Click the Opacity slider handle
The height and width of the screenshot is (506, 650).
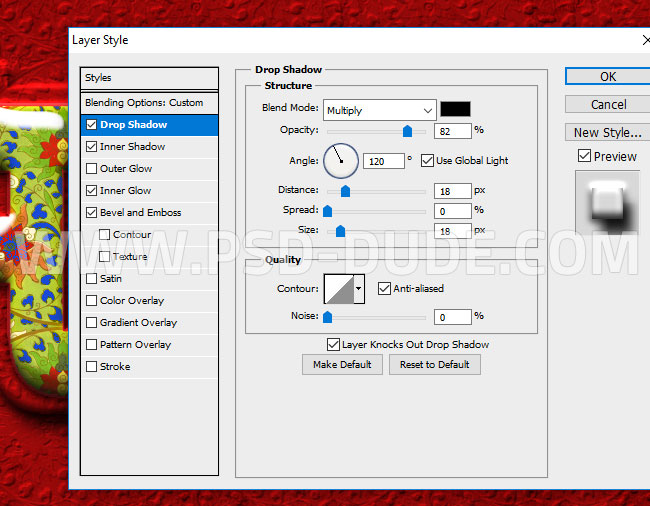[x=407, y=131]
